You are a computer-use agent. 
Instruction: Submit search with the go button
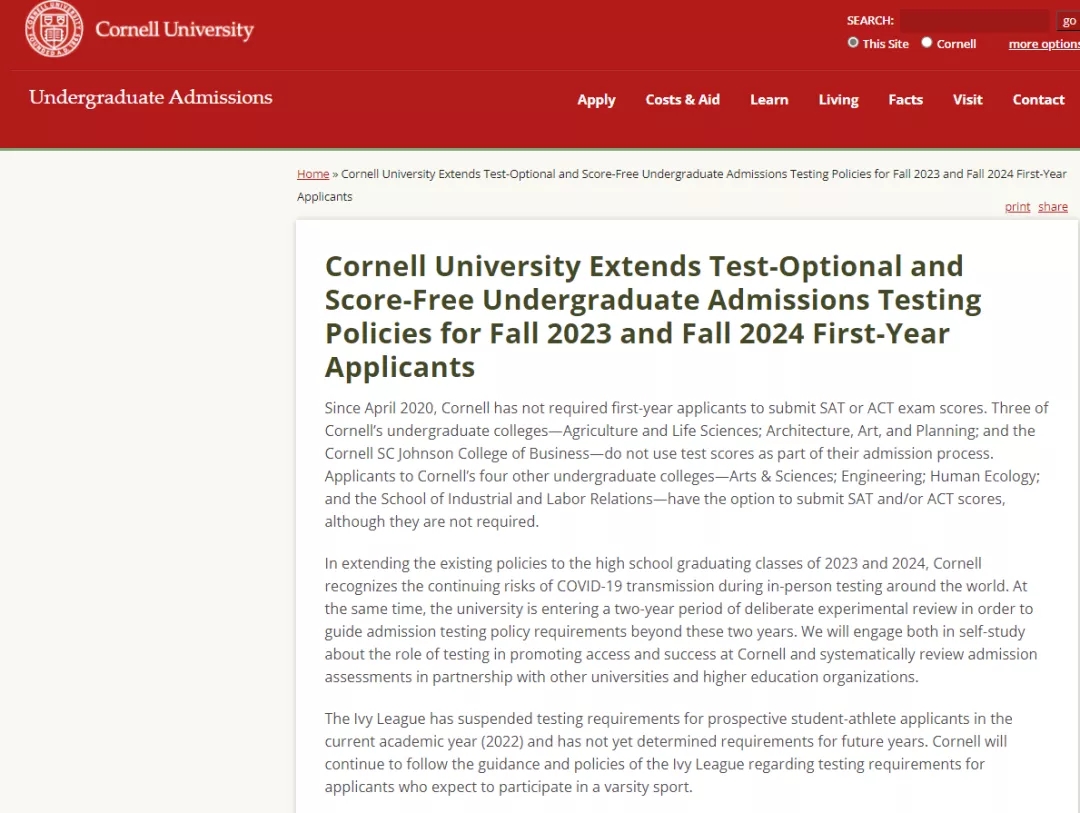click(x=1068, y=21)
